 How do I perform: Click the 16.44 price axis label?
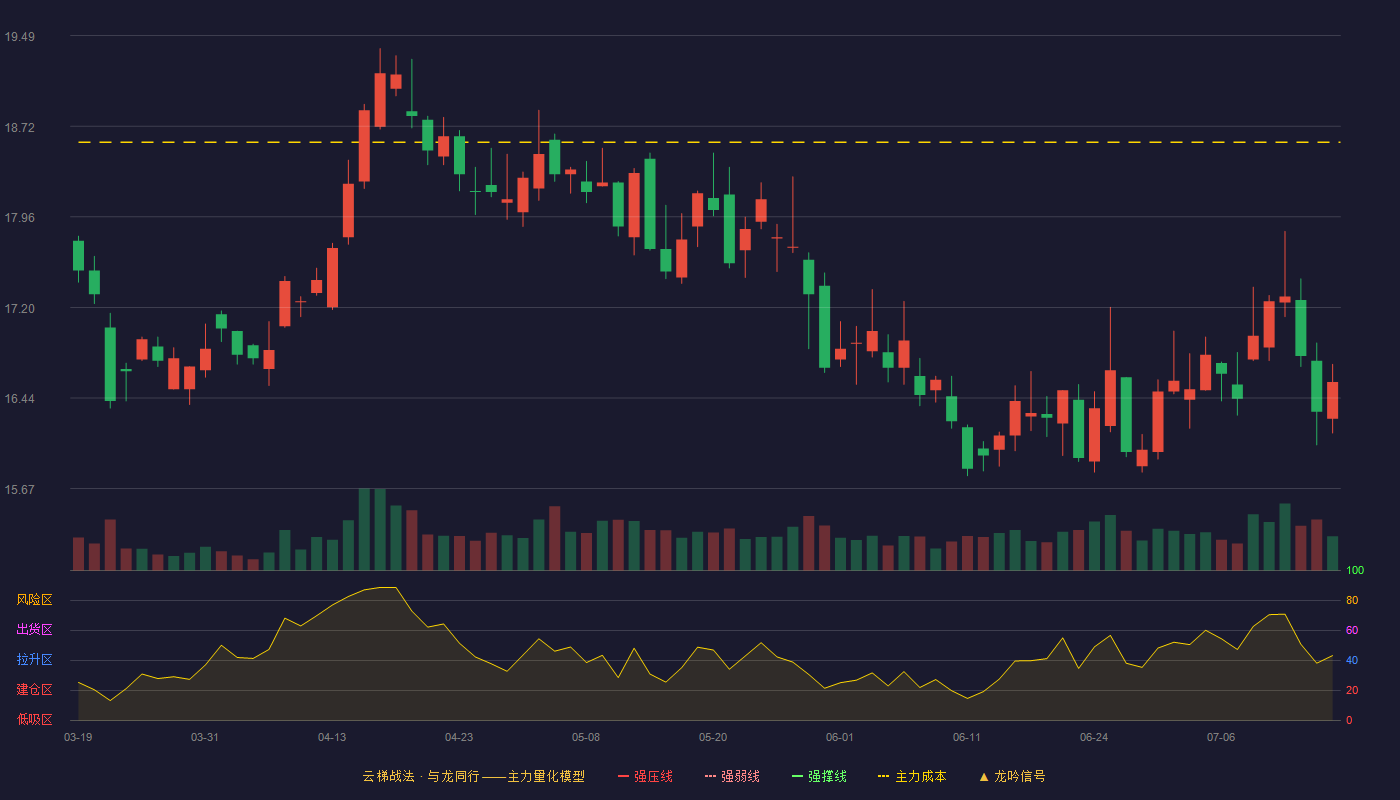(x=19, y=399)
